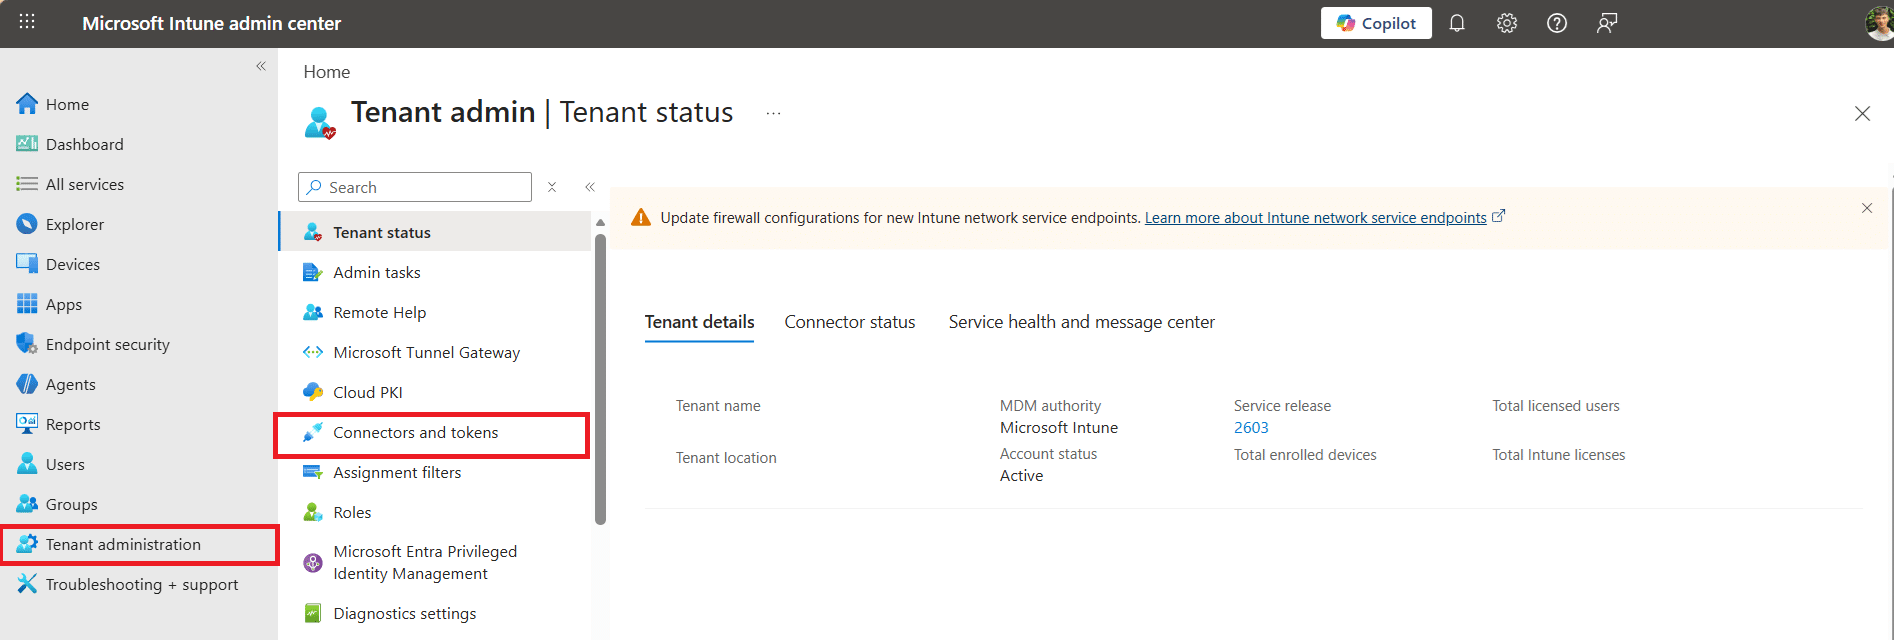
Task: Click the Endpoint security shield icon
Action: click(27, 344)
